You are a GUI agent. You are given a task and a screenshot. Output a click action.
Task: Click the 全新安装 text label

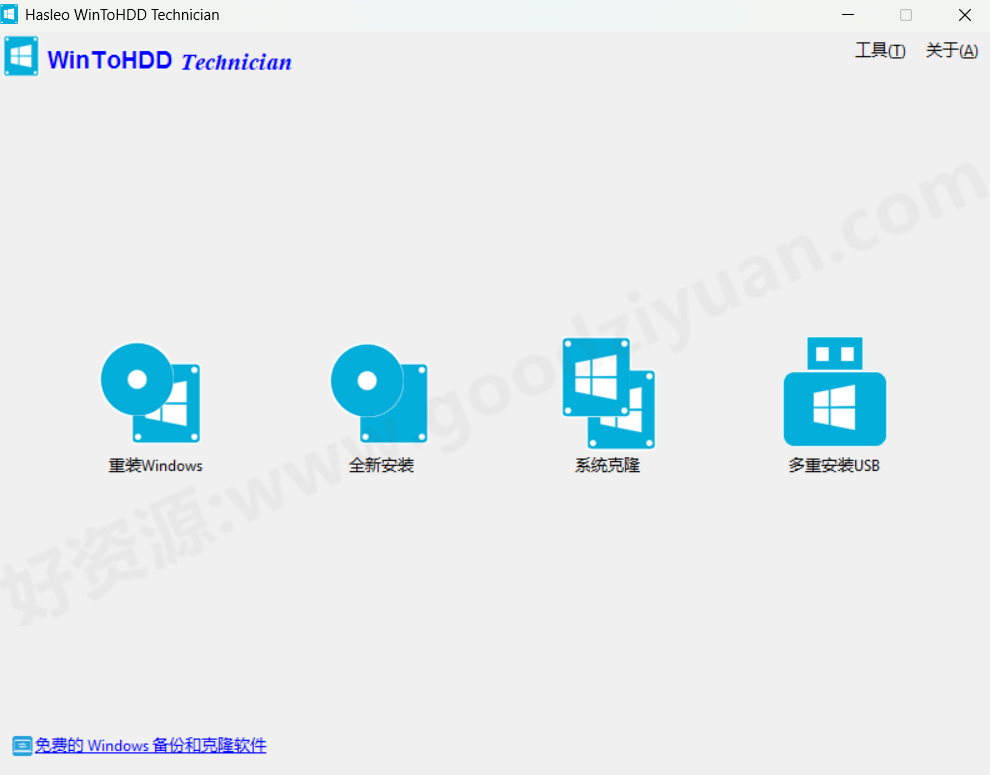pos(379,465)
